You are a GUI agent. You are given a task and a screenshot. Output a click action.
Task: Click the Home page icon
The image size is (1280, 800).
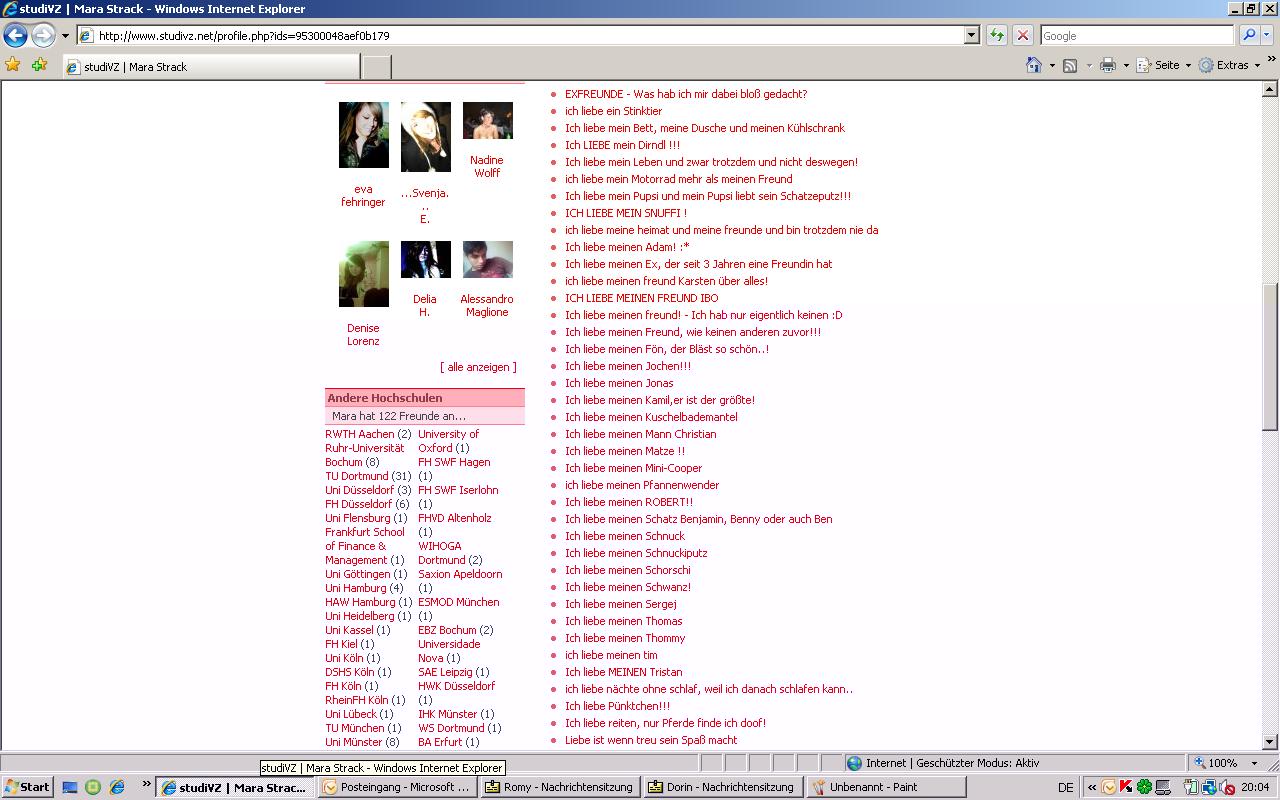(x=1034, y=65)
